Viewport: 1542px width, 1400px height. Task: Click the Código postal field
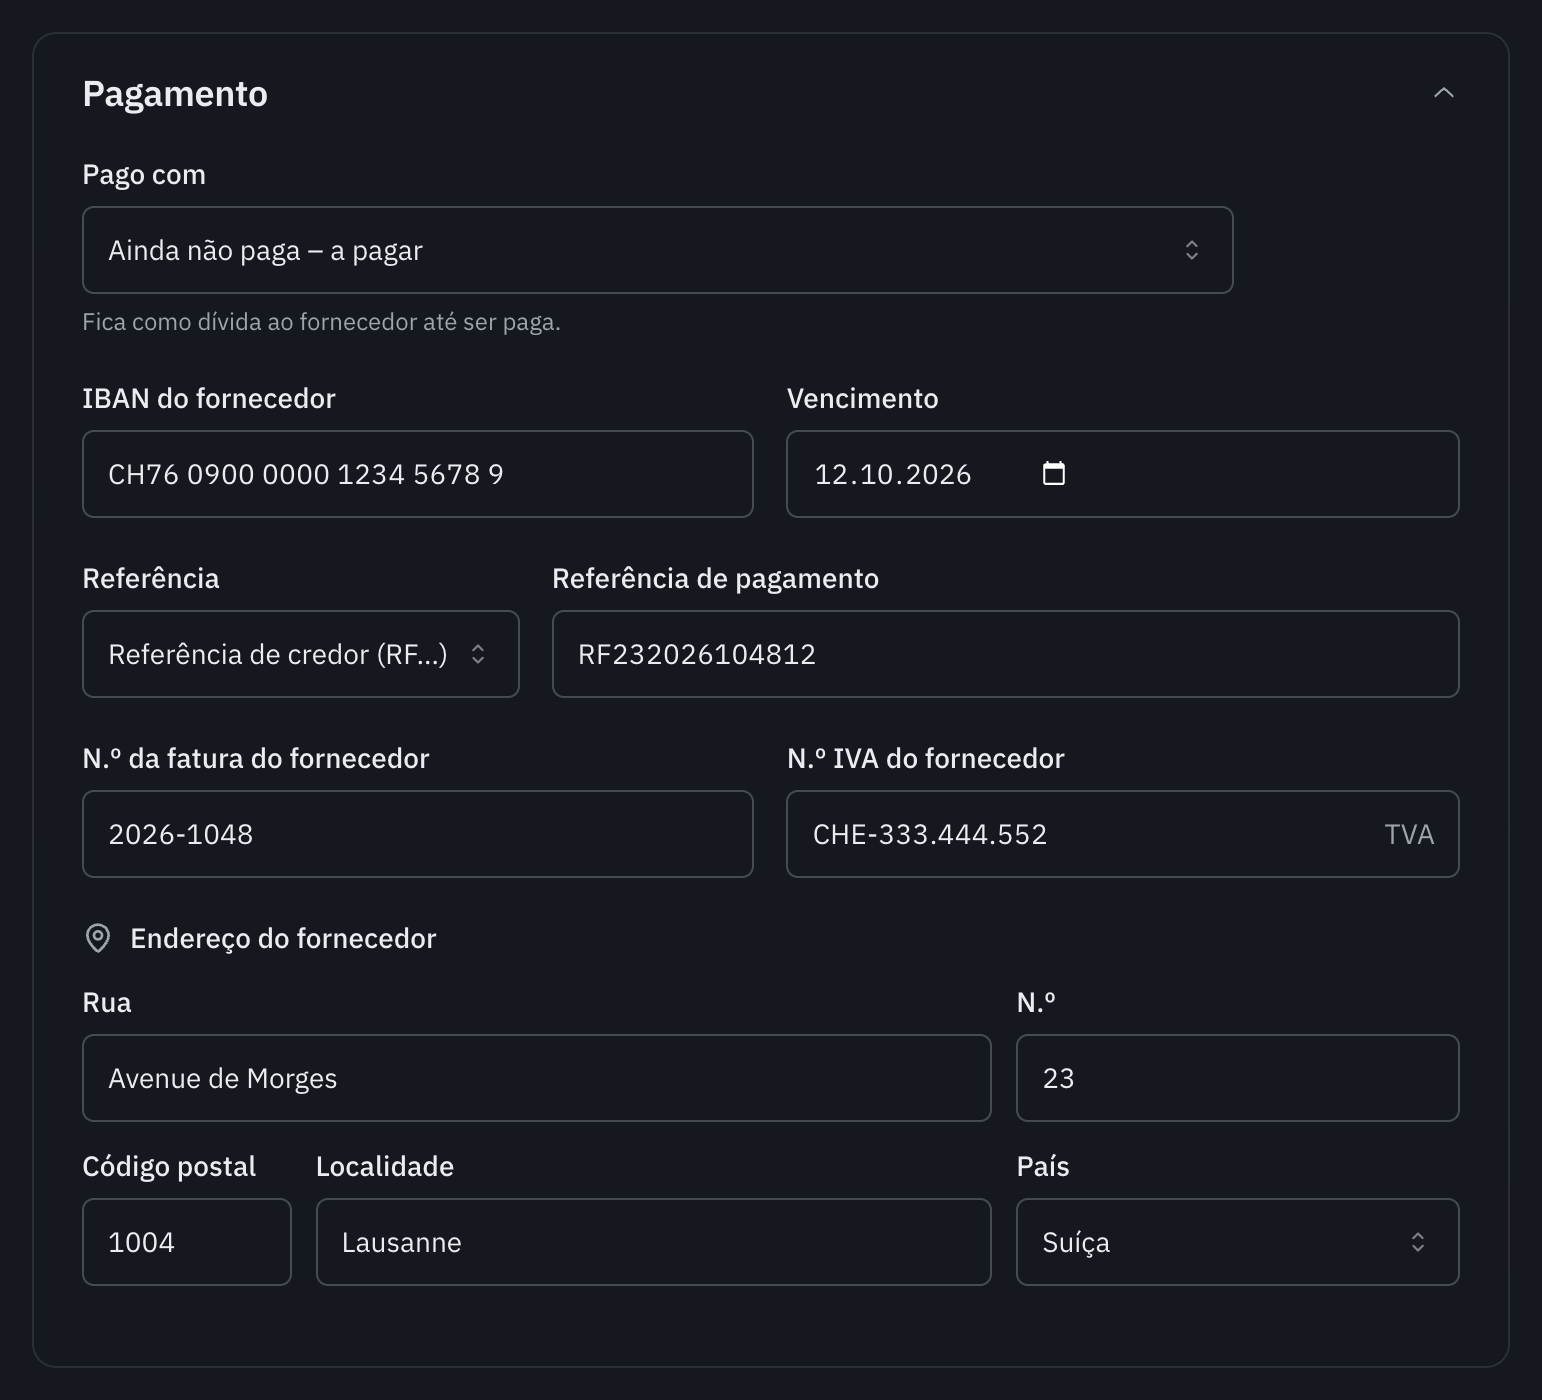[x=187, y=1242]
